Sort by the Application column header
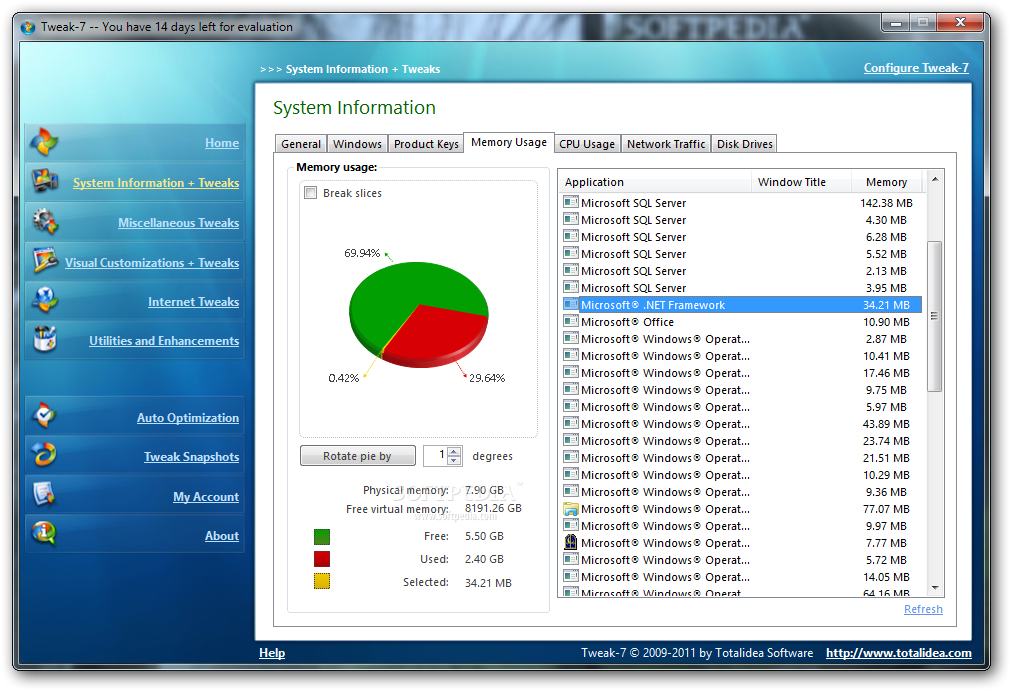1011x691 pixels. click(x=654, y=182)
